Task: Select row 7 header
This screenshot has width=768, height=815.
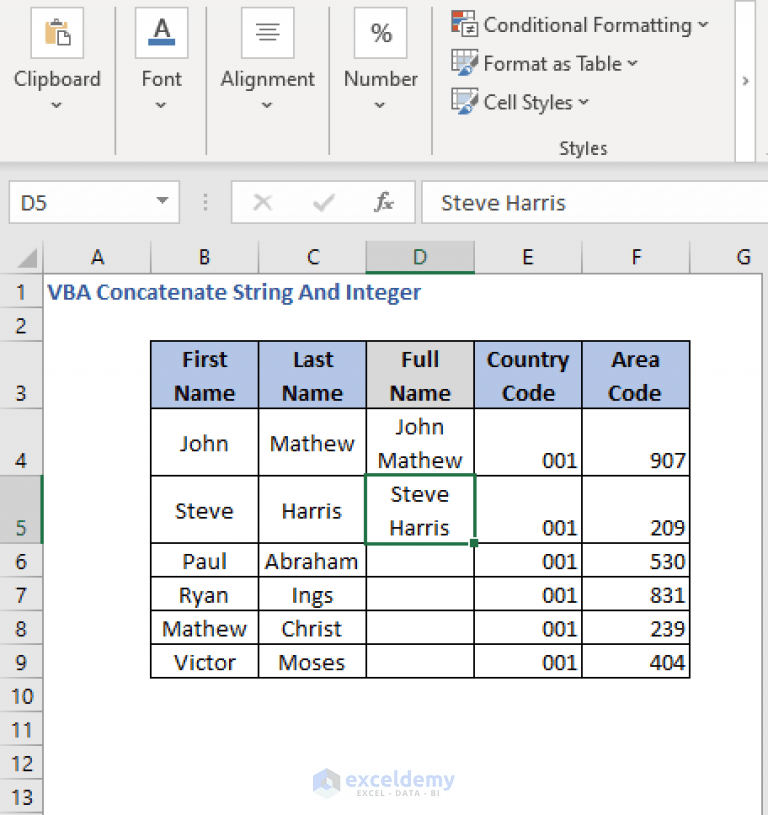Action: point(21,595)
